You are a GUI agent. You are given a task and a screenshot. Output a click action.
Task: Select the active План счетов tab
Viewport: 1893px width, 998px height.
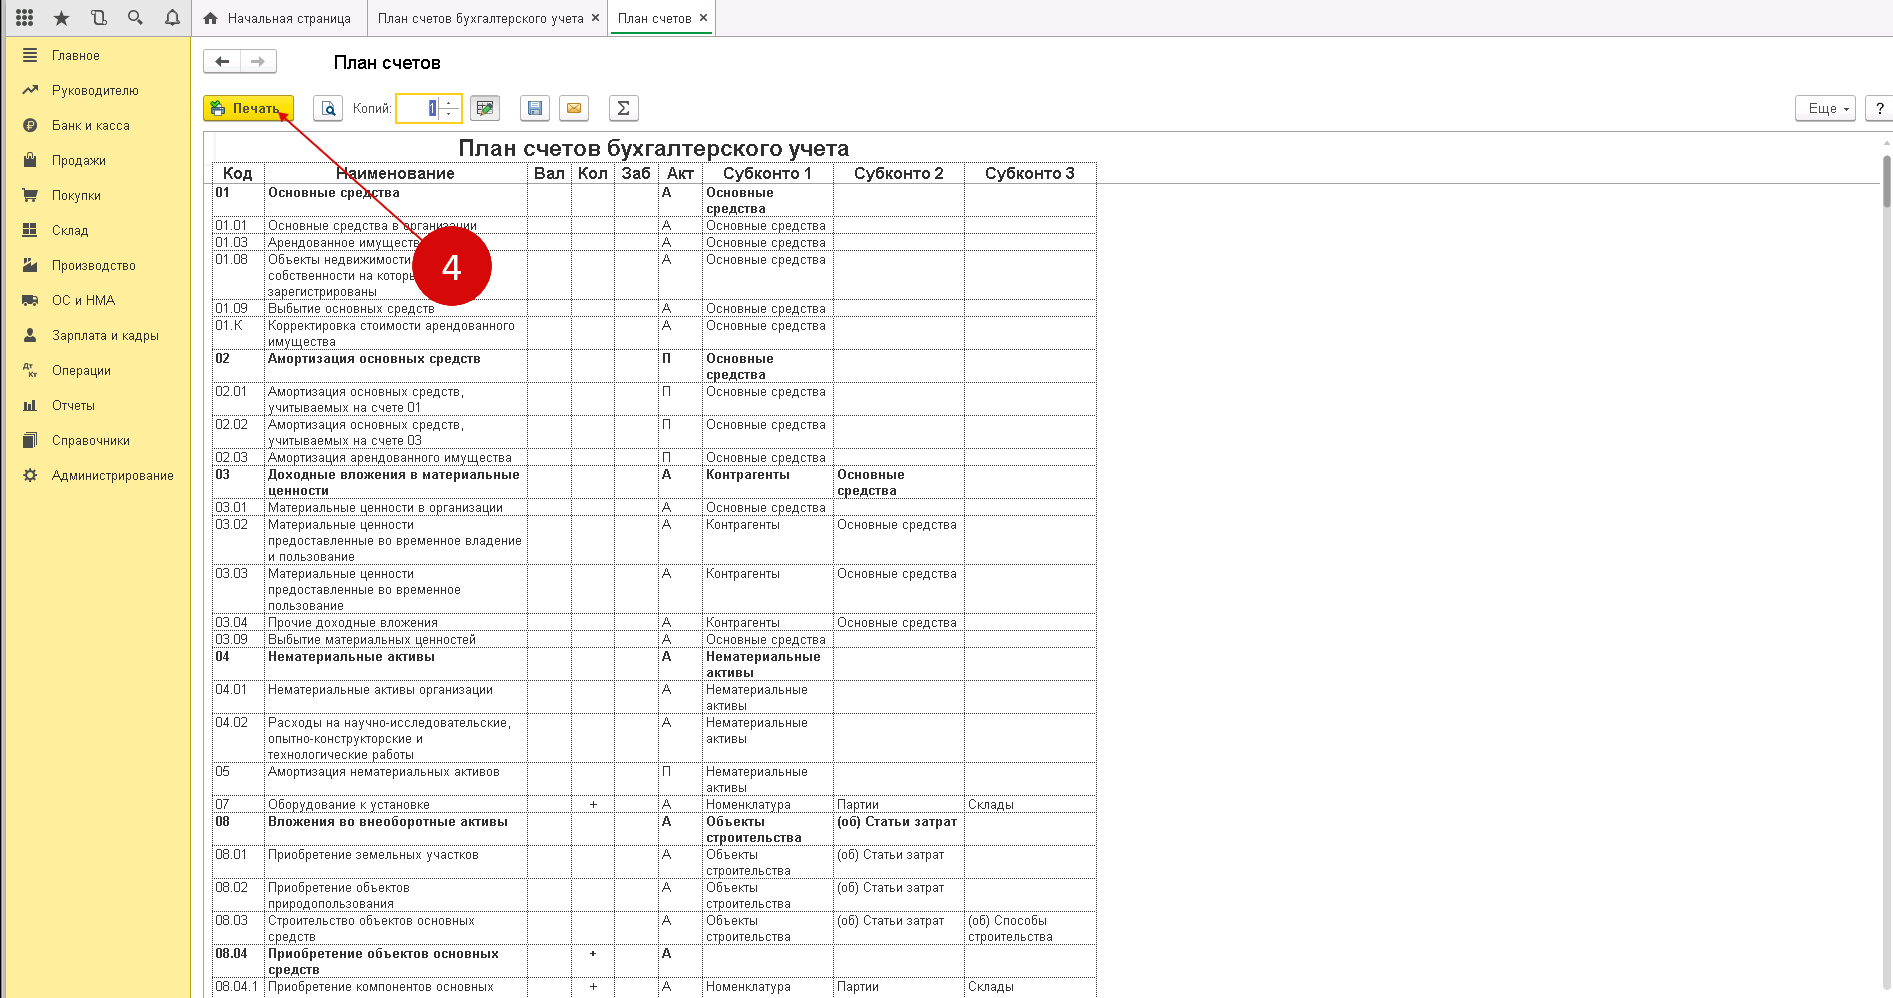click(654, 18)
